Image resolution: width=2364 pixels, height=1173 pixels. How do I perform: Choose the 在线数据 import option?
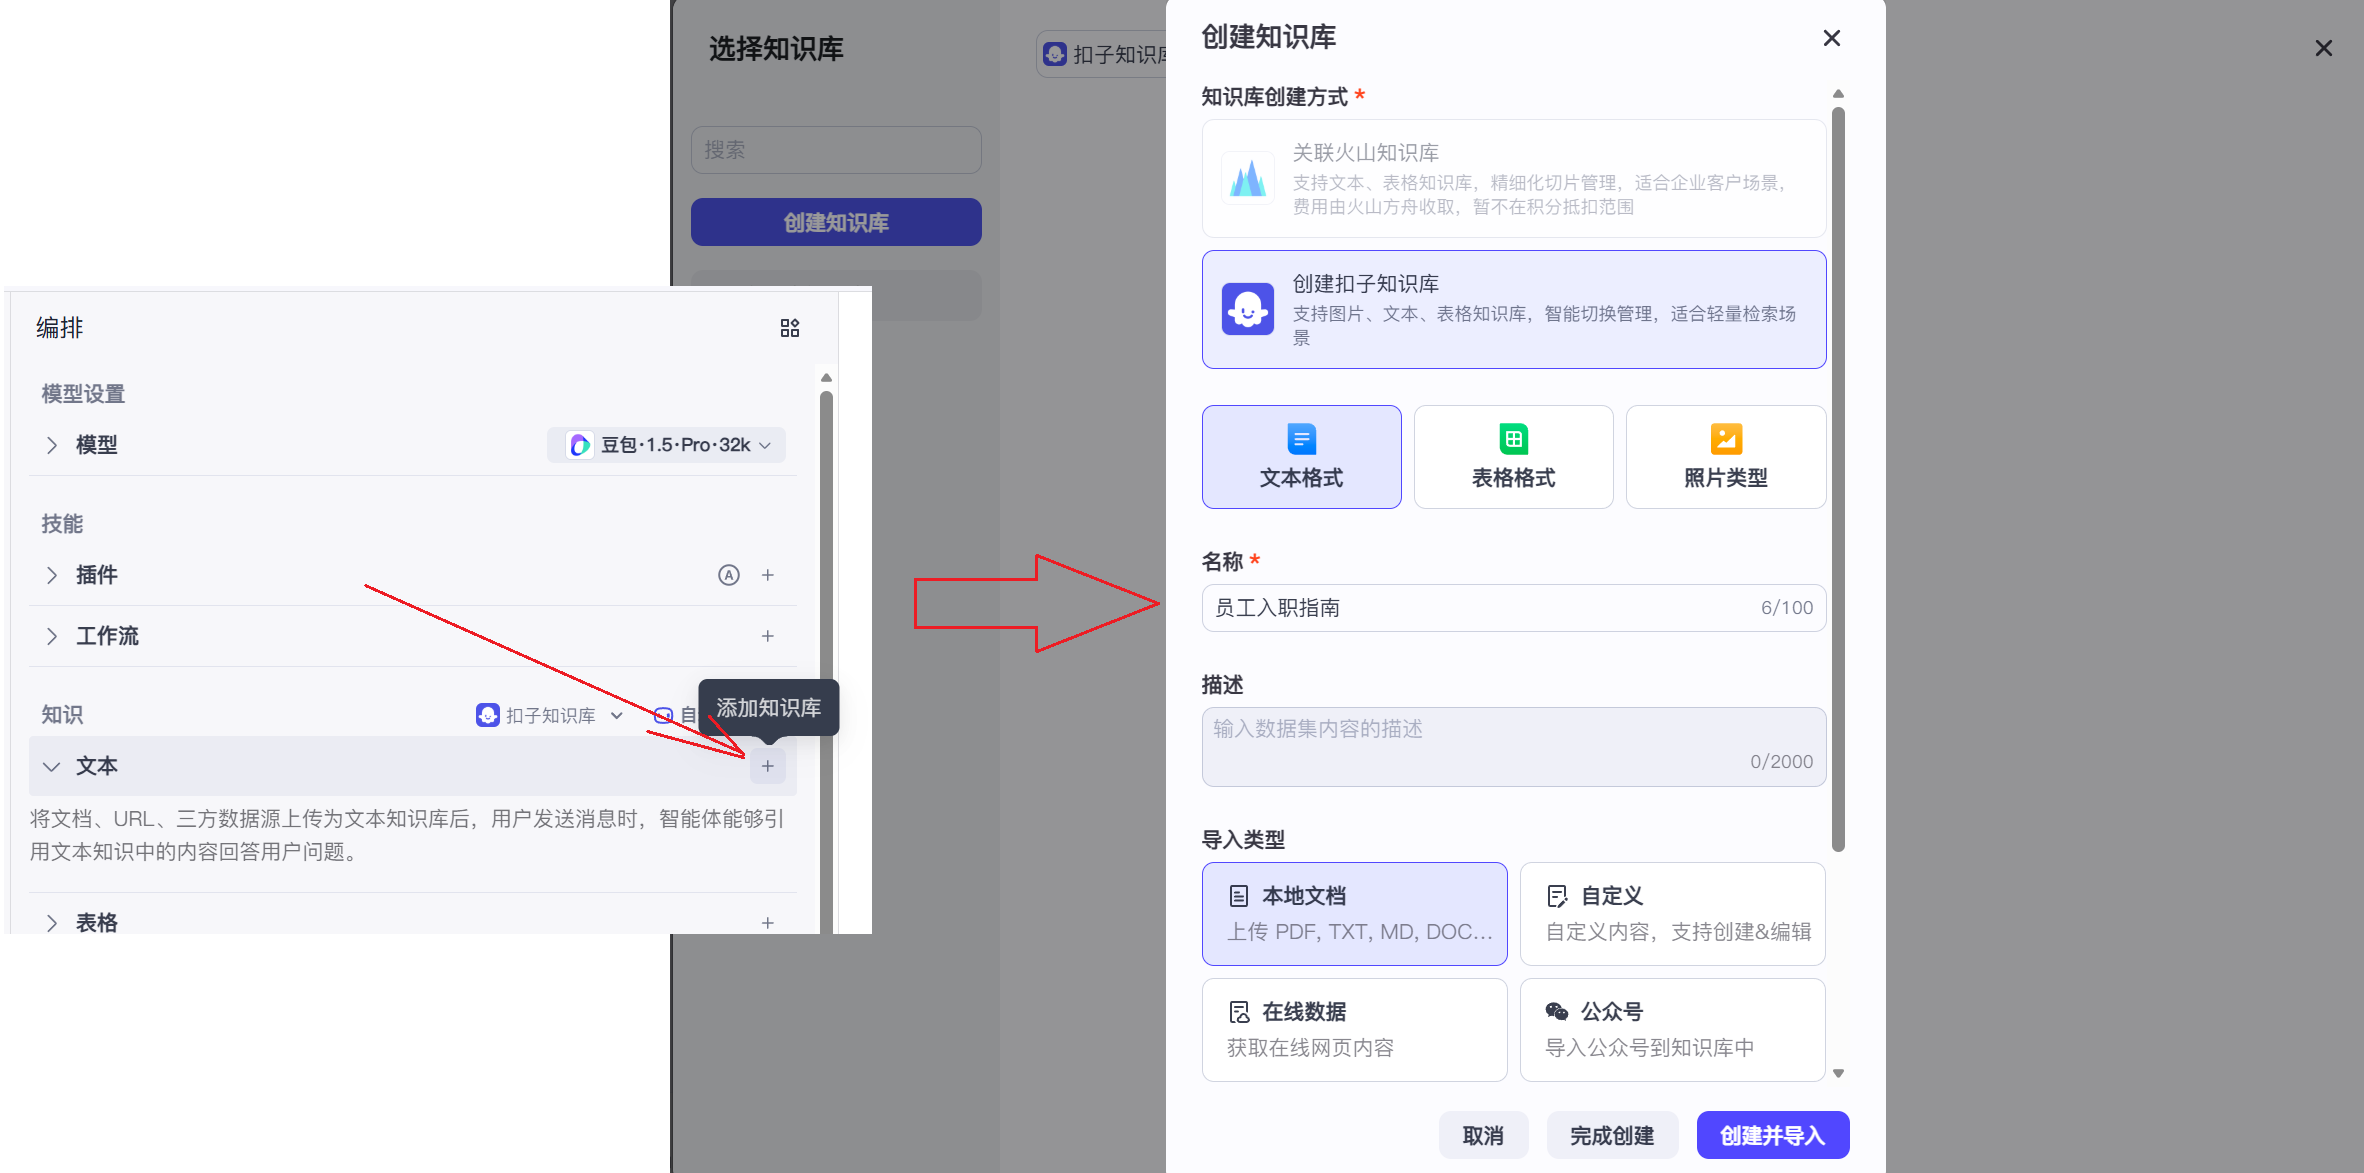[x=1354, y=1029]
